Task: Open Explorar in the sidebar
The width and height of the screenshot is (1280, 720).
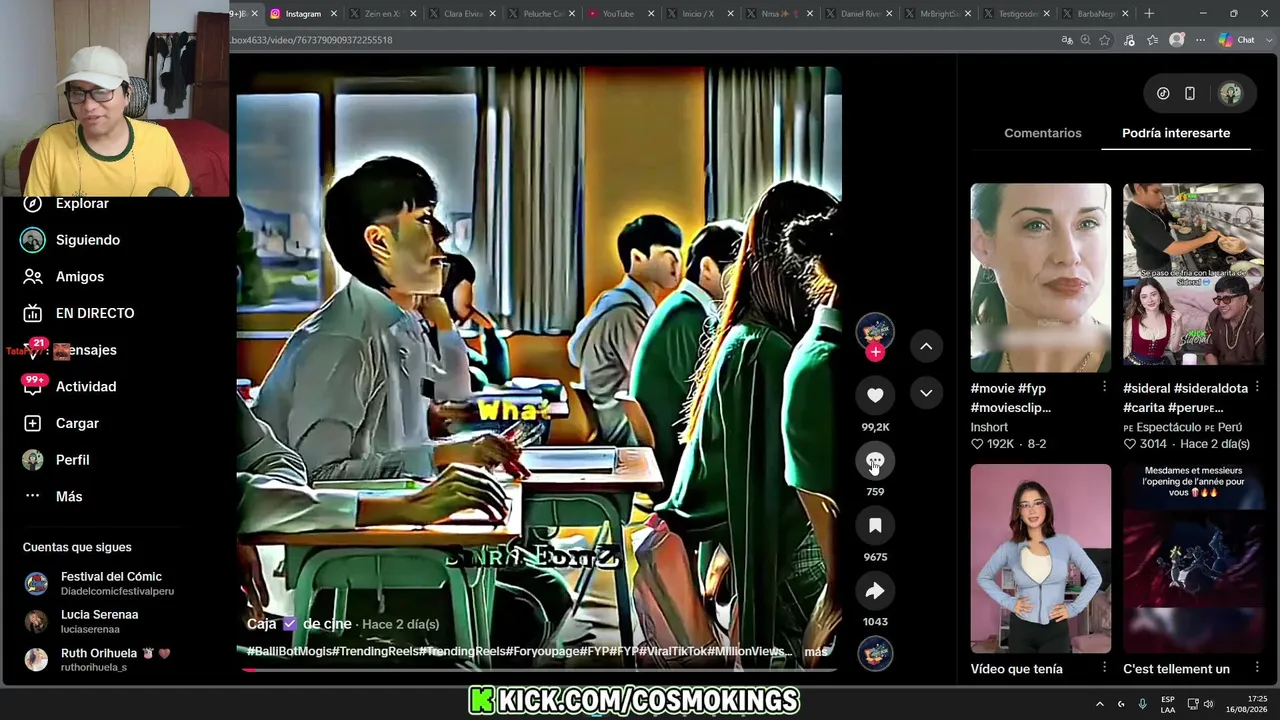Action: click(x=66, y=203)
